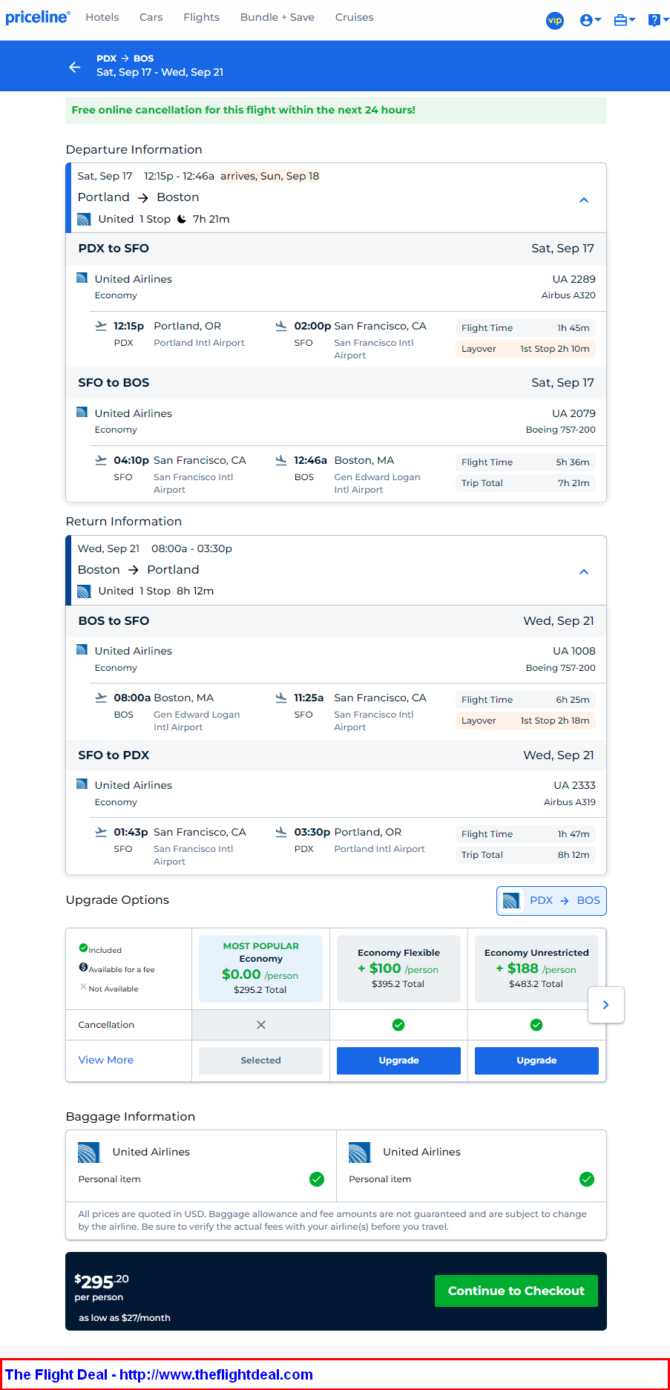Show more upgrade options with right arrow
Viewport: 670px width, 1390px height.
pos(606,1005)
